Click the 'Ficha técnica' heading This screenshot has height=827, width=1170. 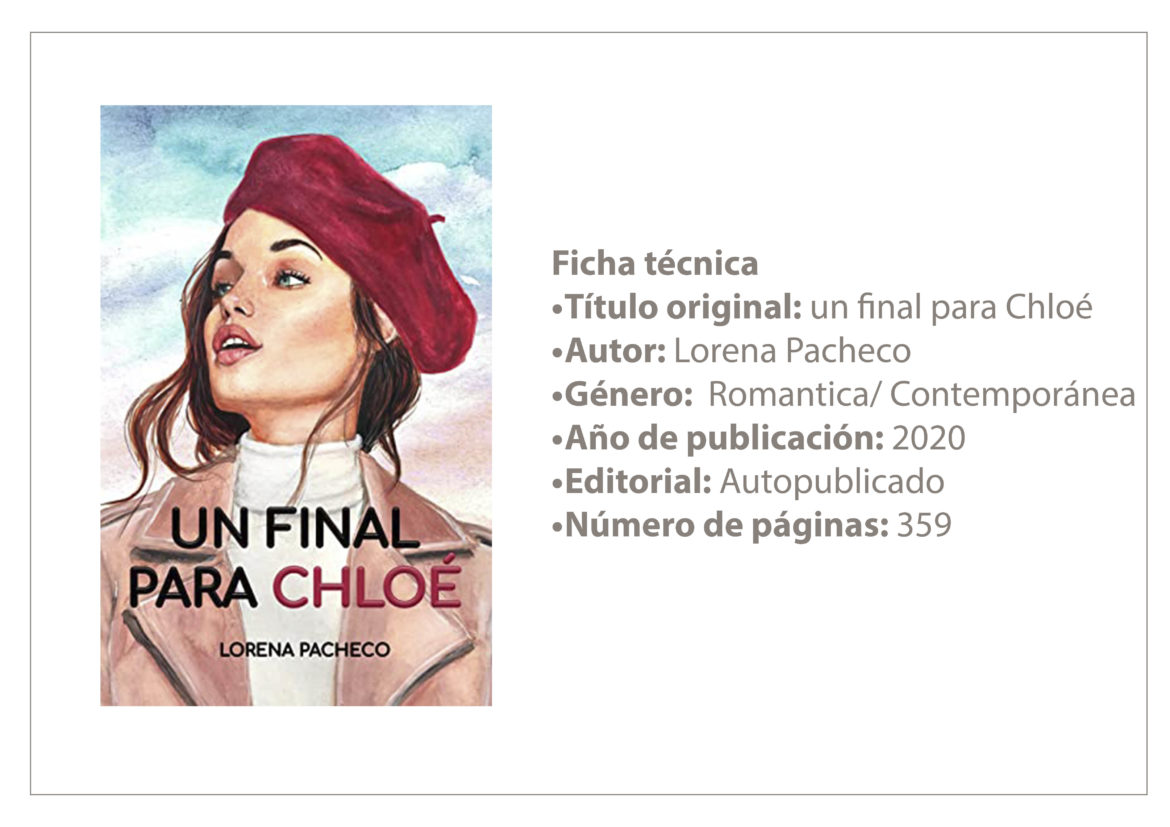[x=654, y=263]
